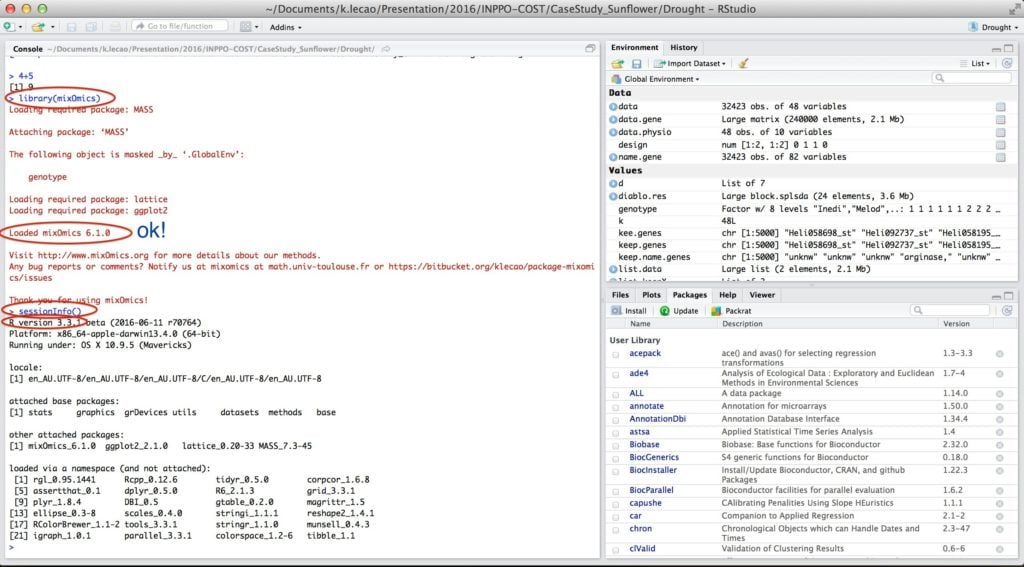The width and height of the screenshot is (1024, 567).
Task: Select the Environment tab
Action: coord(634,48)
